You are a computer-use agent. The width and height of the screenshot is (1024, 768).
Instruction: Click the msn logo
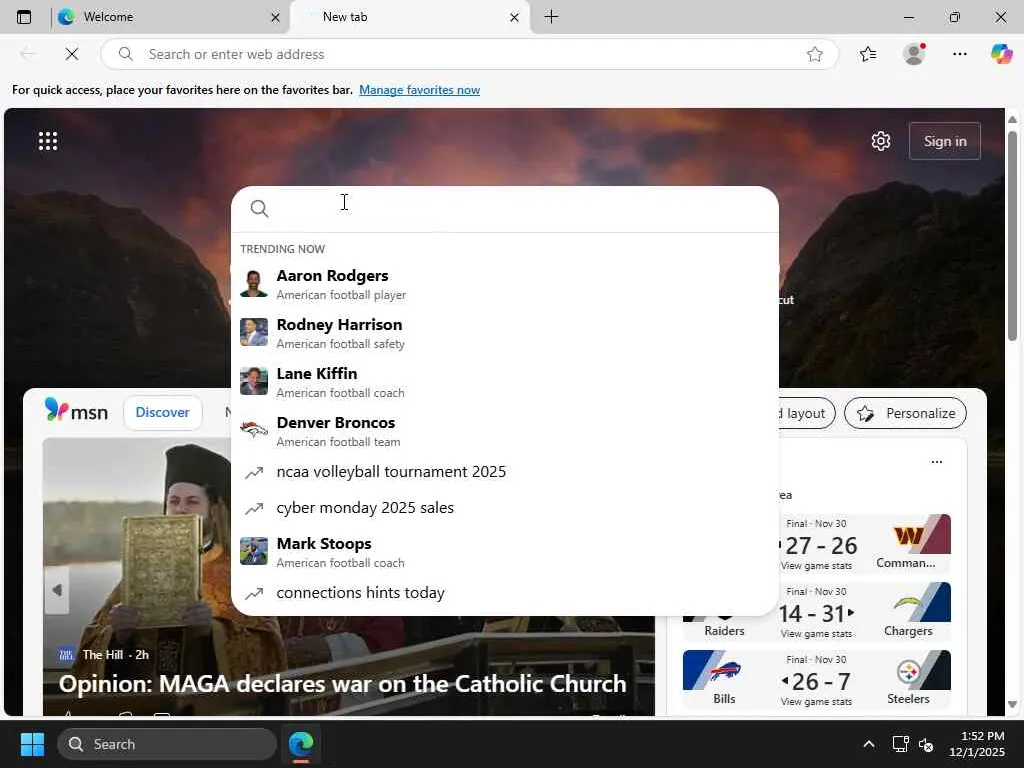76,411
